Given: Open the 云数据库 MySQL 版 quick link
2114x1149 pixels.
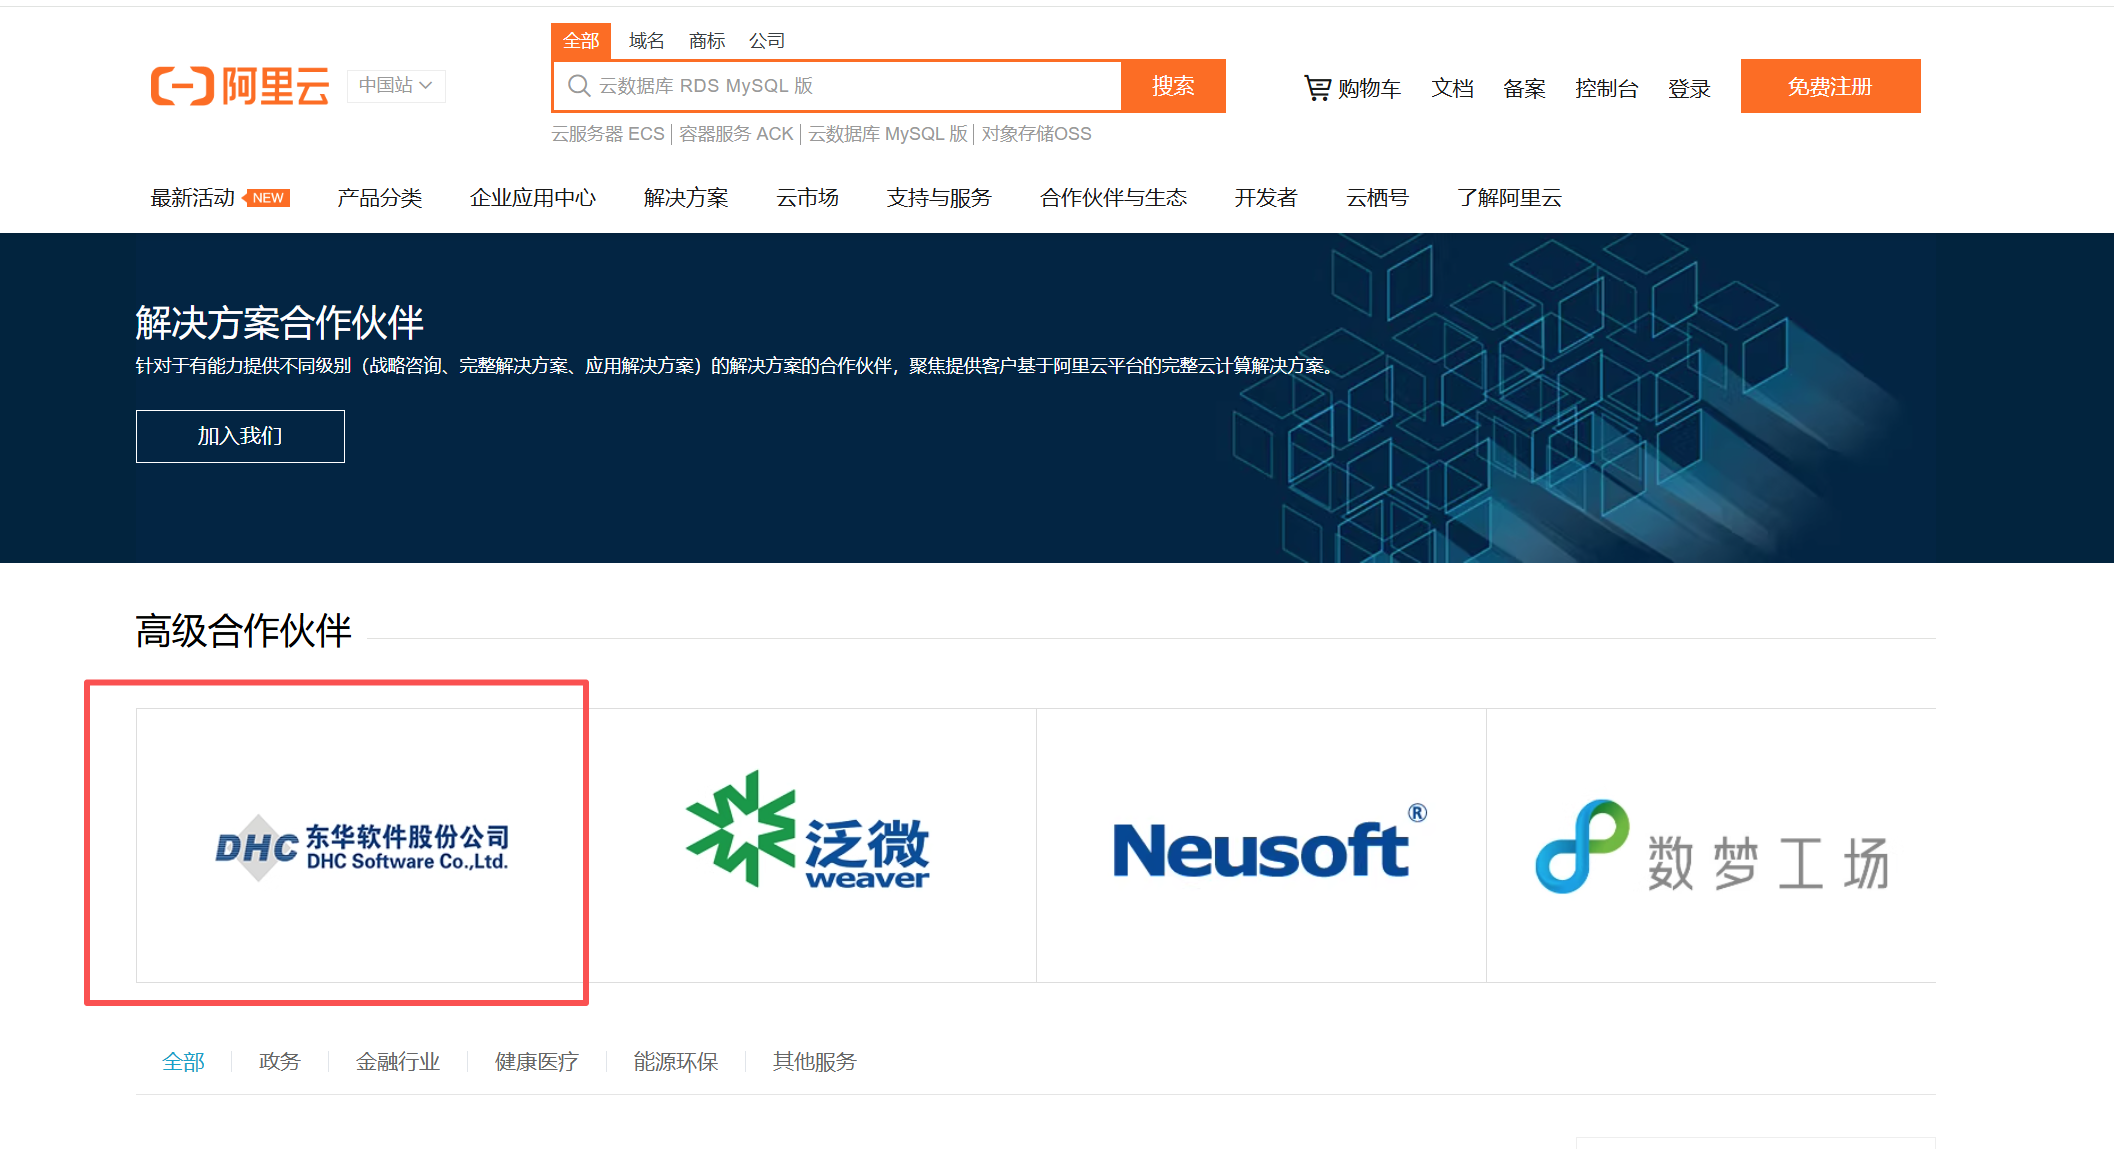Looking at the screenshot, I should coord(888,134).
